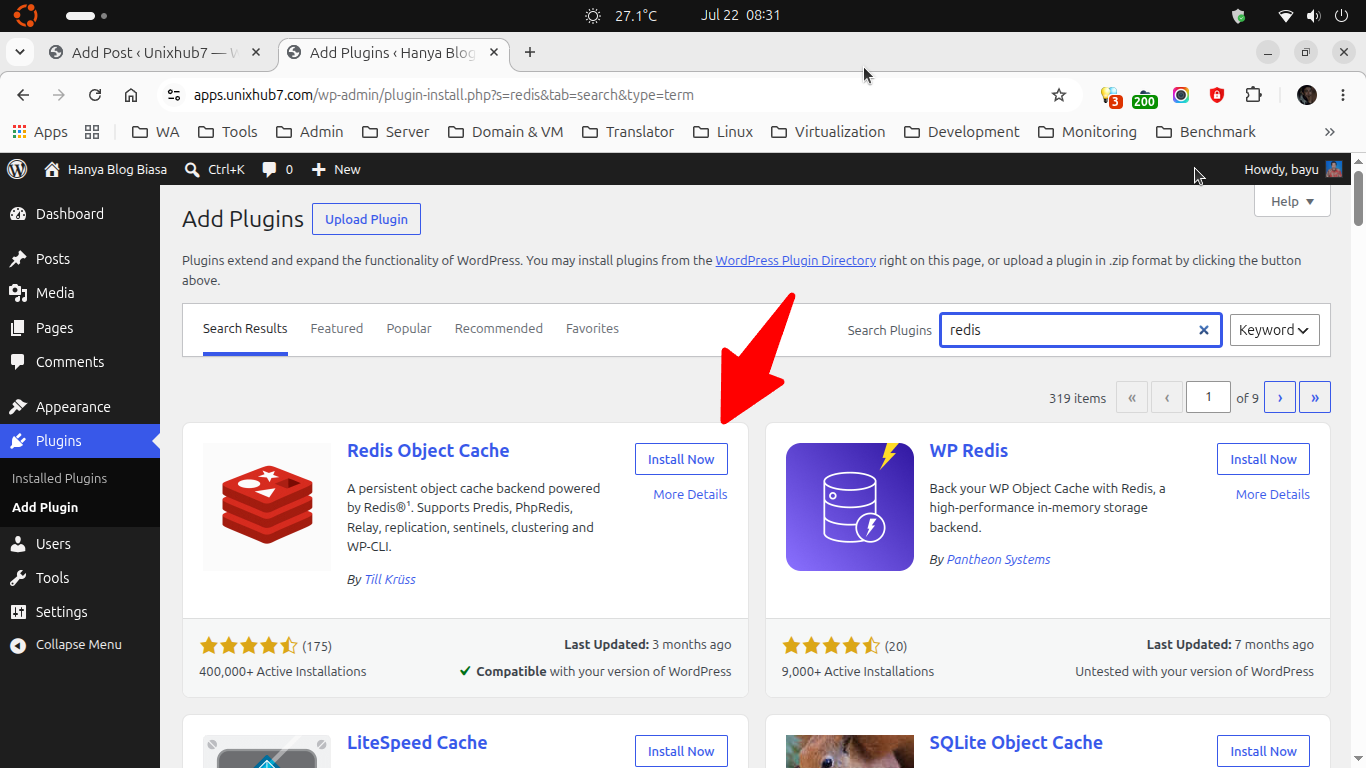
Task: Go to browser home page
Action: tap(131, 95)
